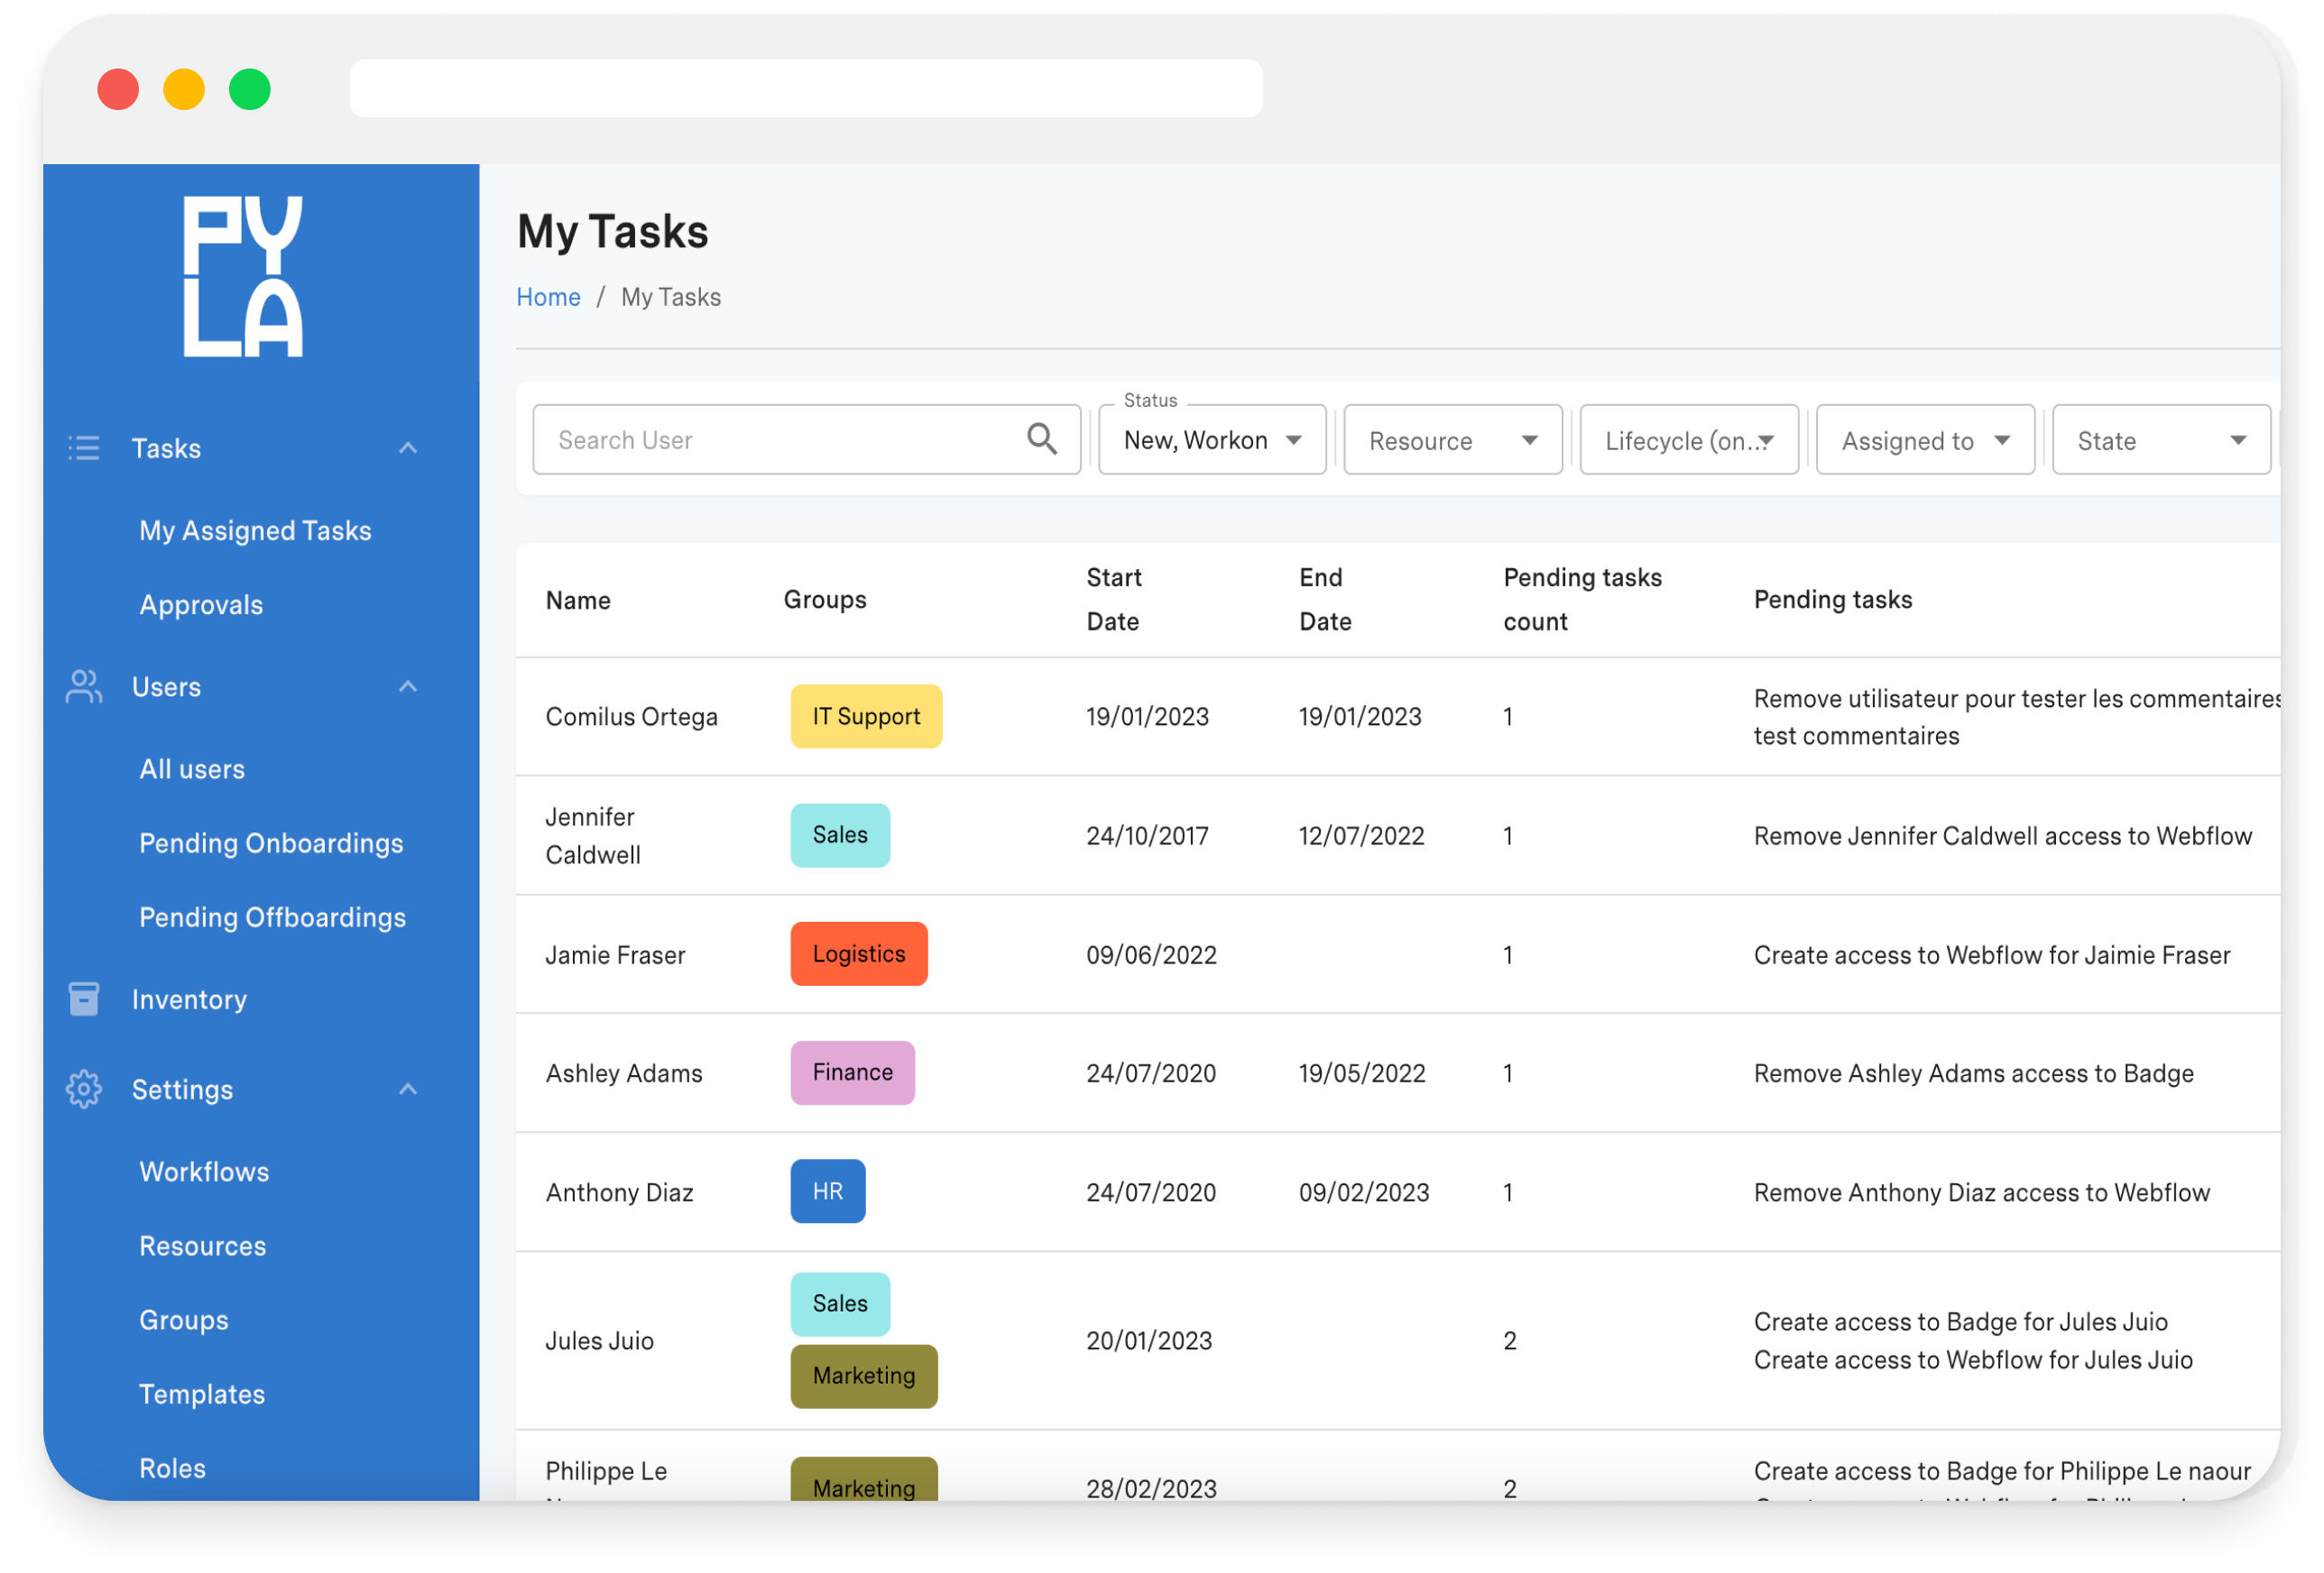
Task: Open the Status filter dropdown
Action: tap(1211, 438)
